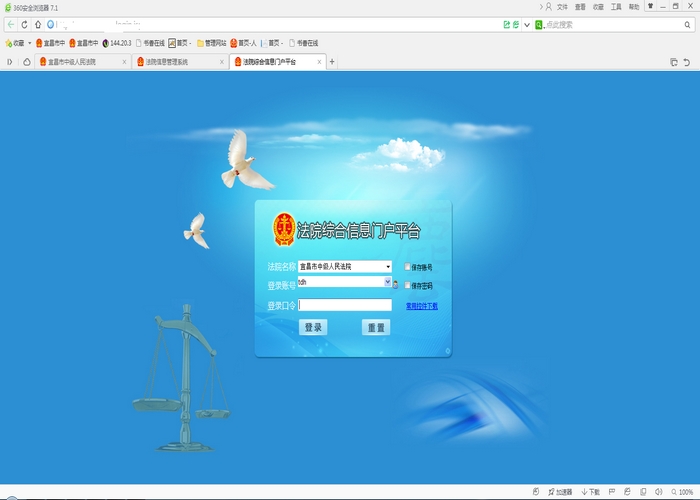Screen dimensions: 700x500
Task: Expand the 登录账号 account dropdown arrow
Action: click(x=387, y=283)
